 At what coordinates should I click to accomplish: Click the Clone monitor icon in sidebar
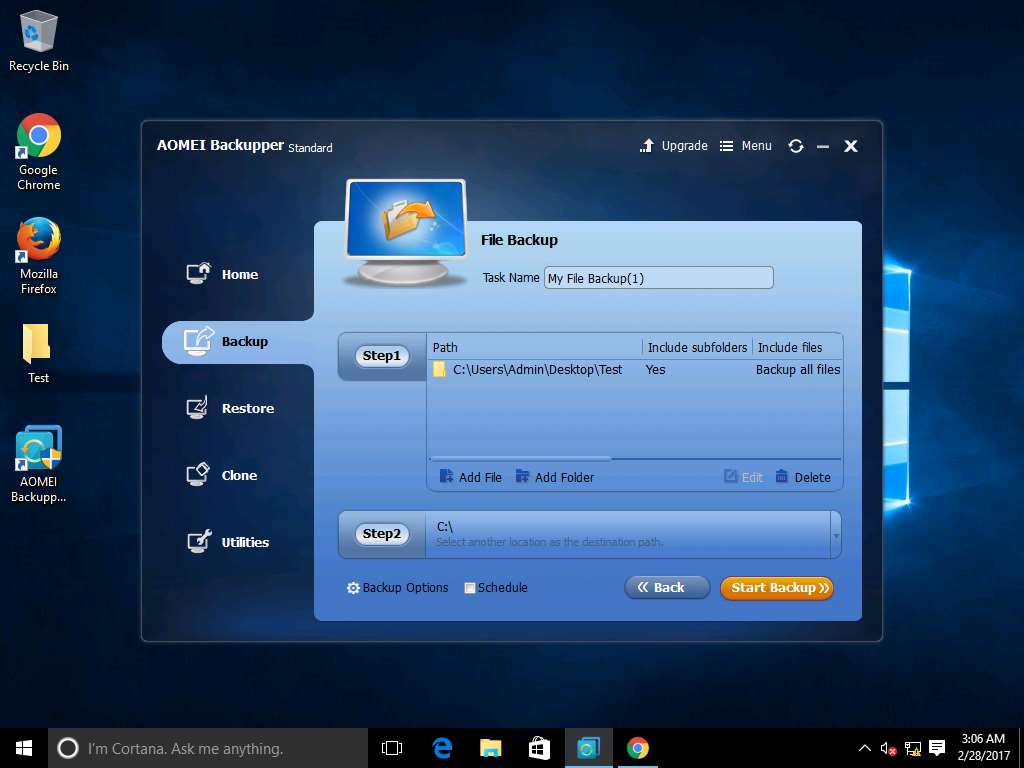(197, 474)
